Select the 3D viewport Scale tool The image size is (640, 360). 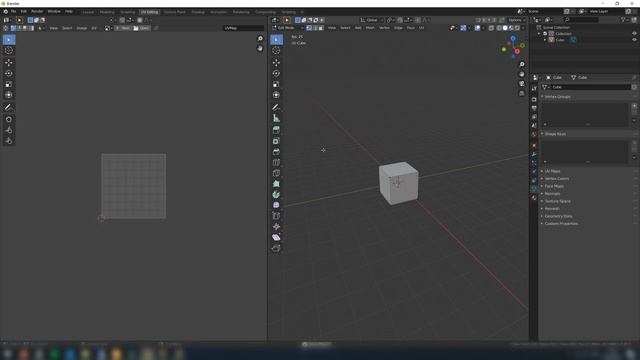(x=276, y=84)
